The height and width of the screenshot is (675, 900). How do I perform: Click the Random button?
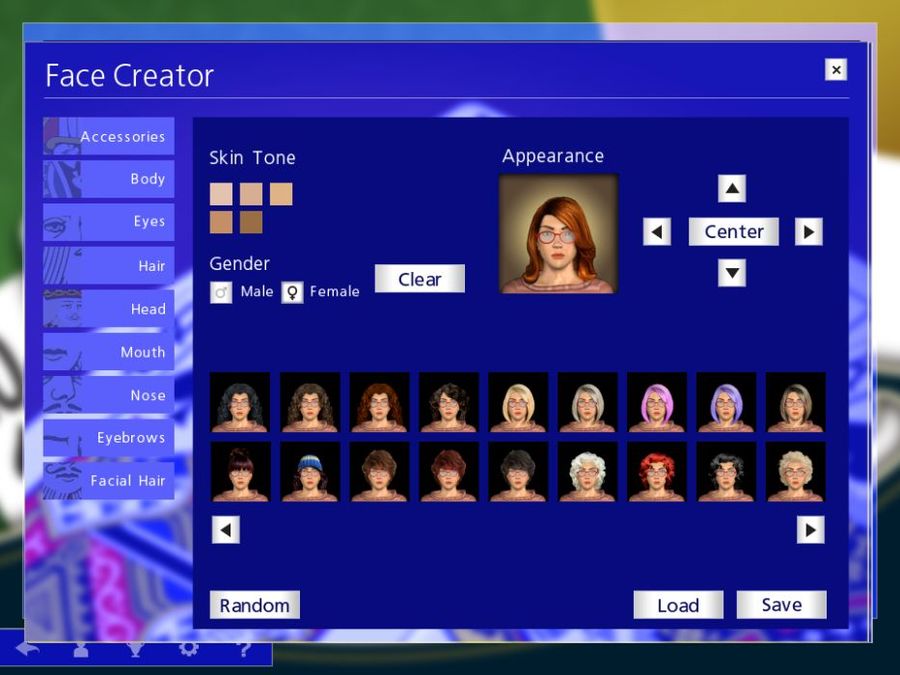[254, 605]
